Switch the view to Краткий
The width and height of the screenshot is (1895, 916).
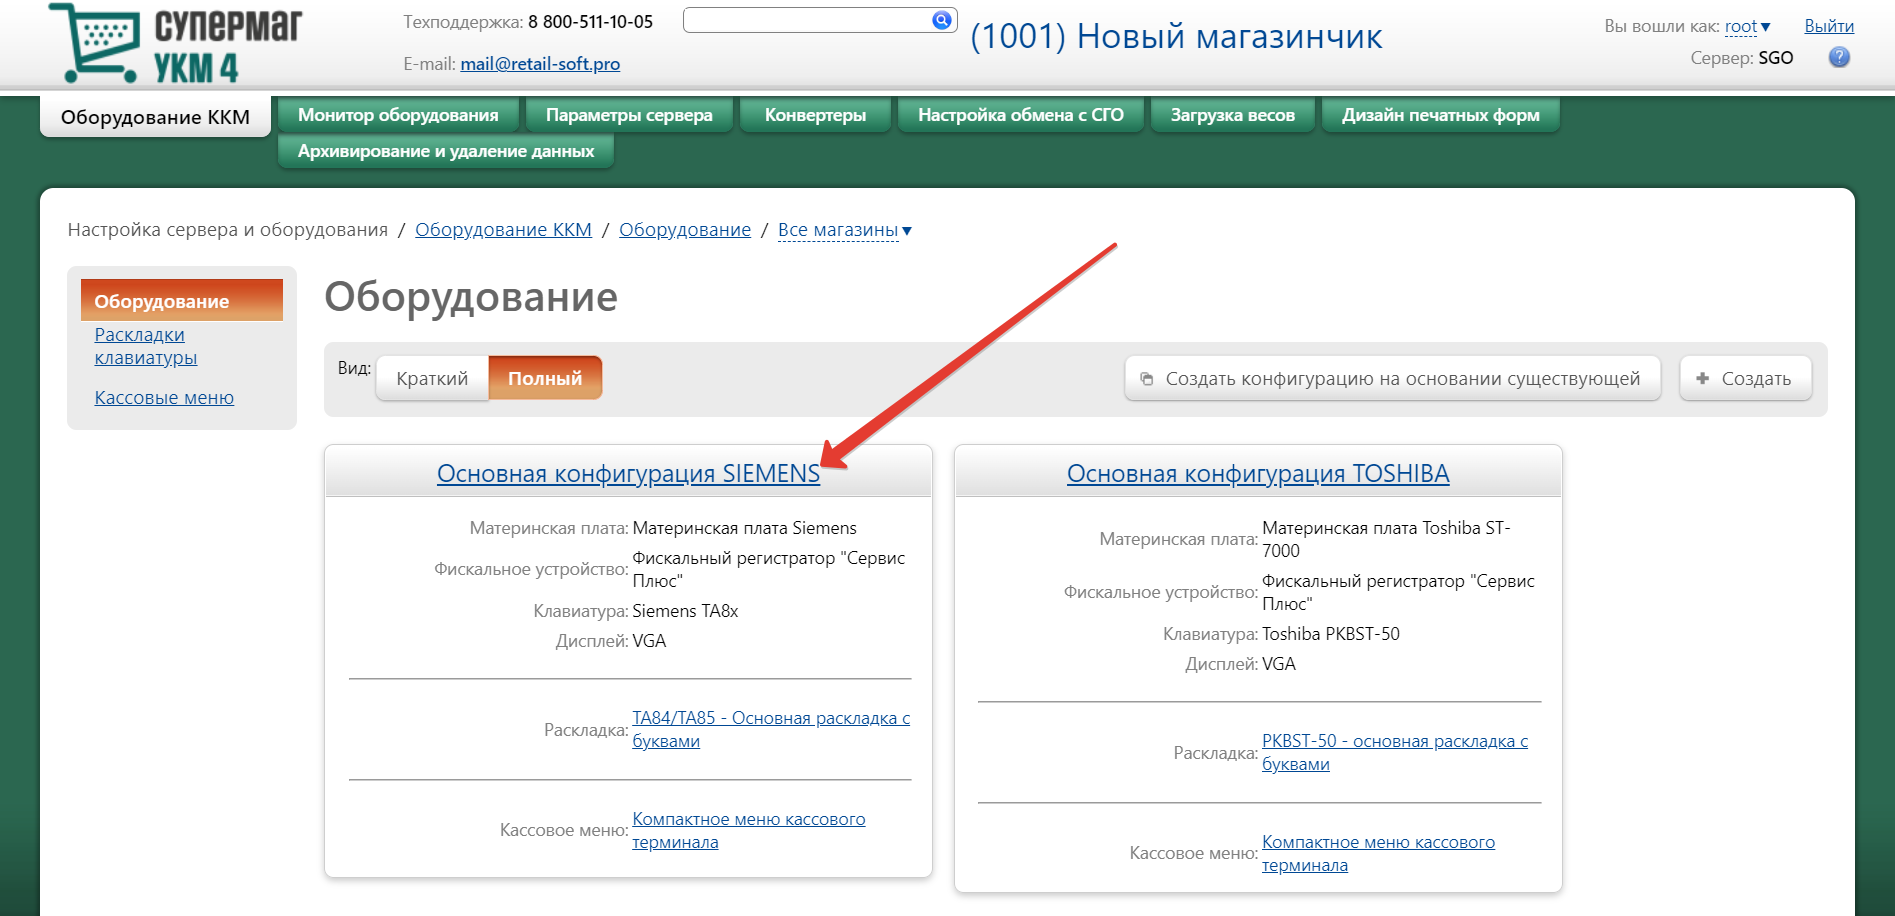pos(432,378)
